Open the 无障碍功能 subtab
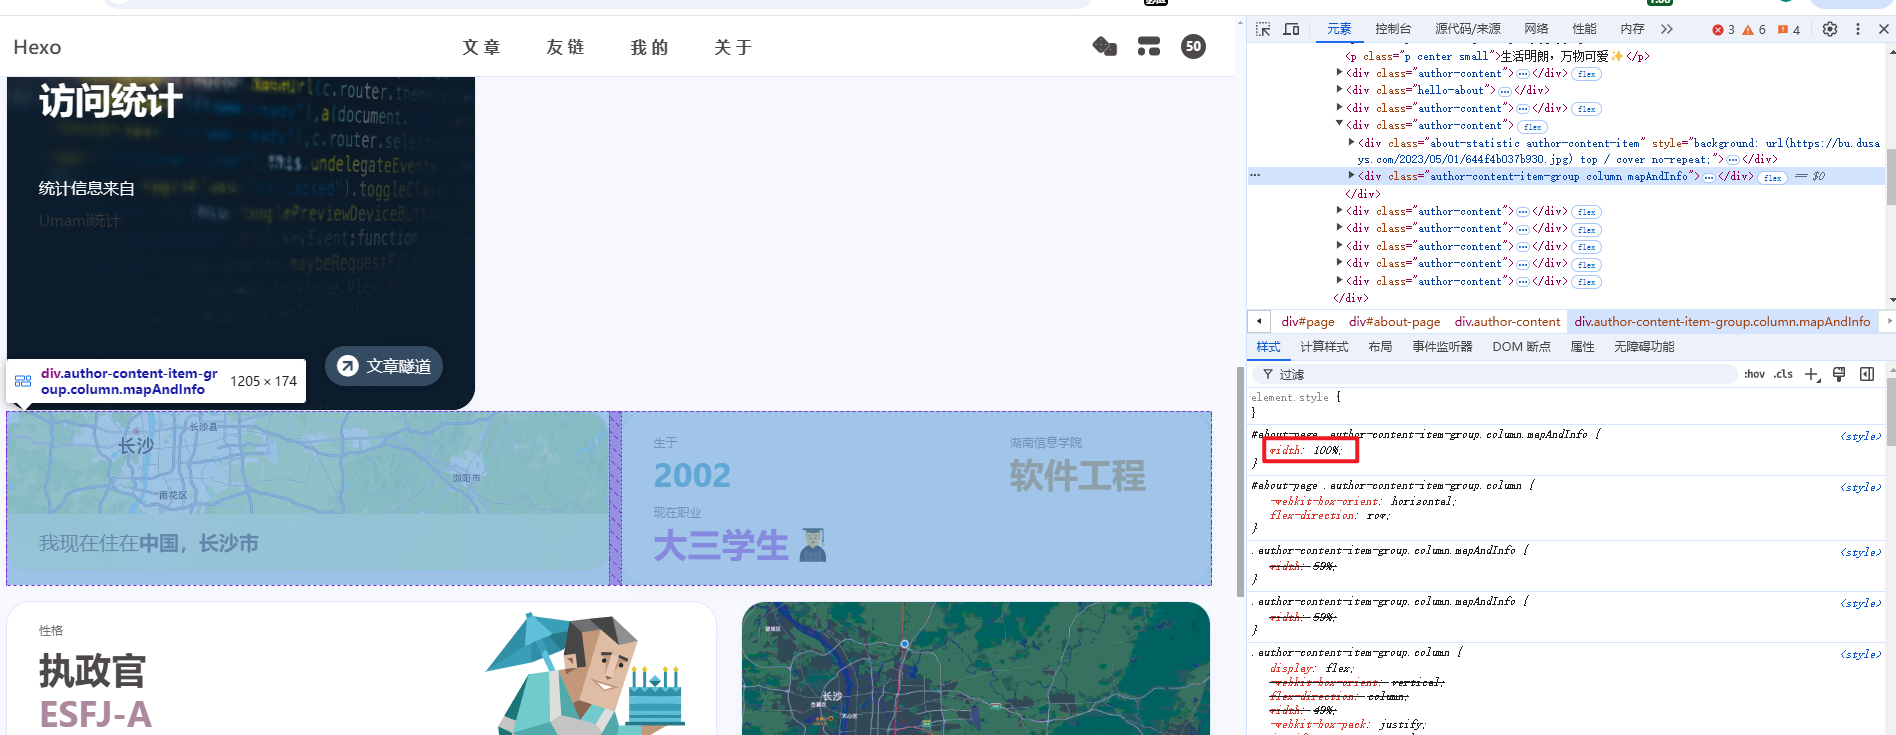This screenshot has width=1896, height=735. pos(1644,347)
